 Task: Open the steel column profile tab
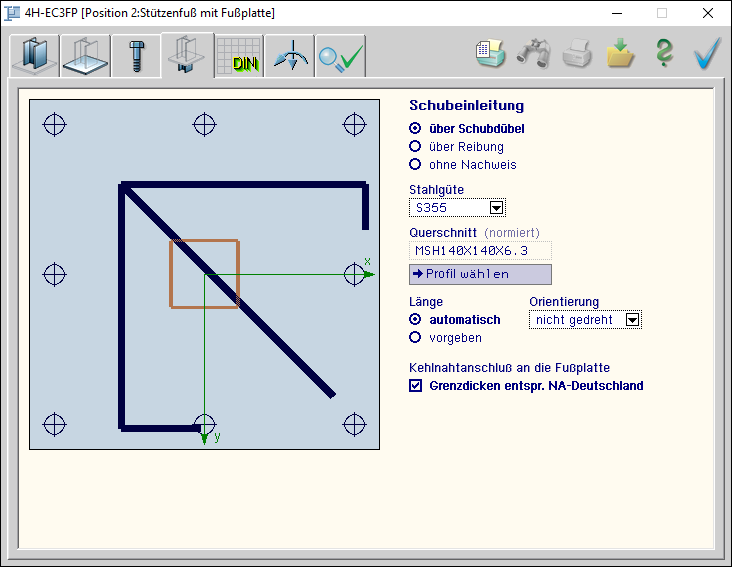click(34, 57)
